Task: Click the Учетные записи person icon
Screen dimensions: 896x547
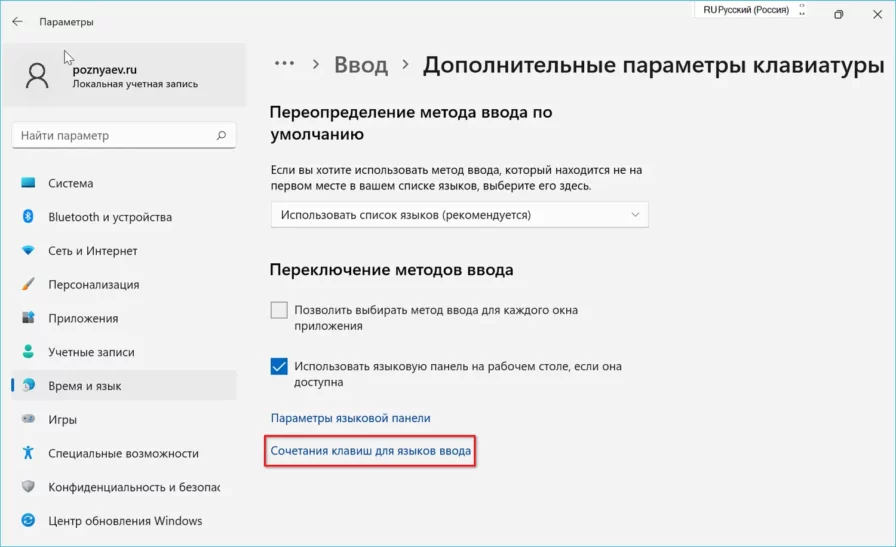Action: 28,352
